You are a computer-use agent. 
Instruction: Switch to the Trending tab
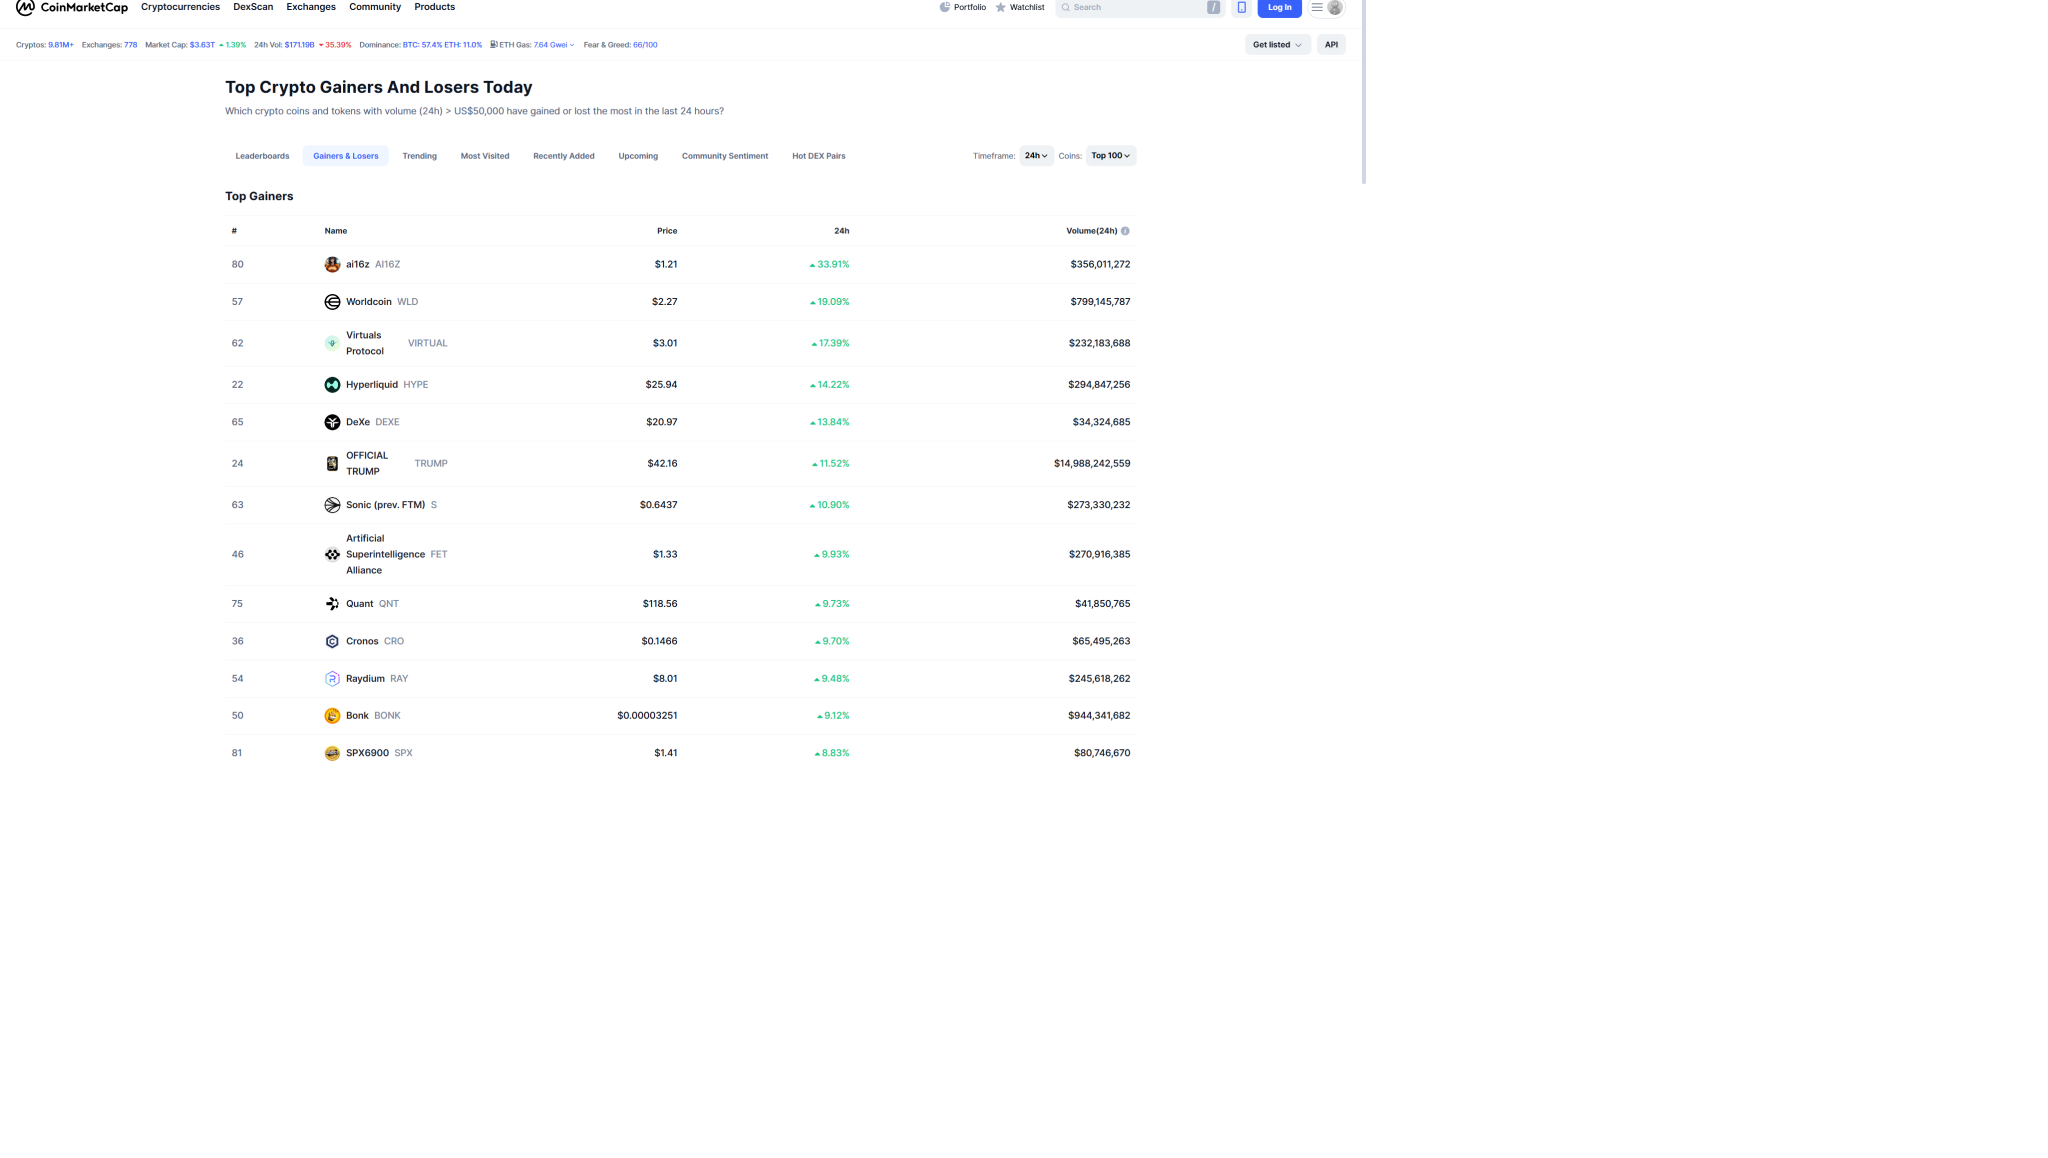pyautogui.click(x=419, y=156)
